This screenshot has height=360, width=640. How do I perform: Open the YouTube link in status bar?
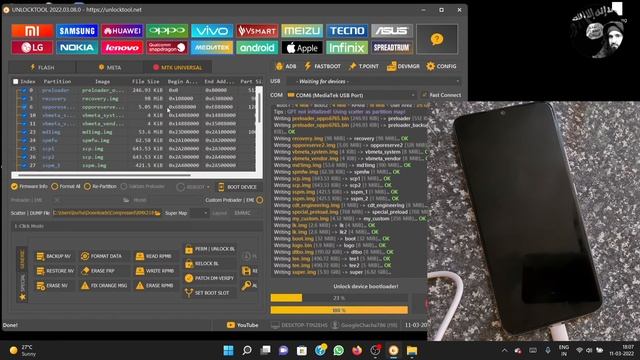(x=242, y=325)
